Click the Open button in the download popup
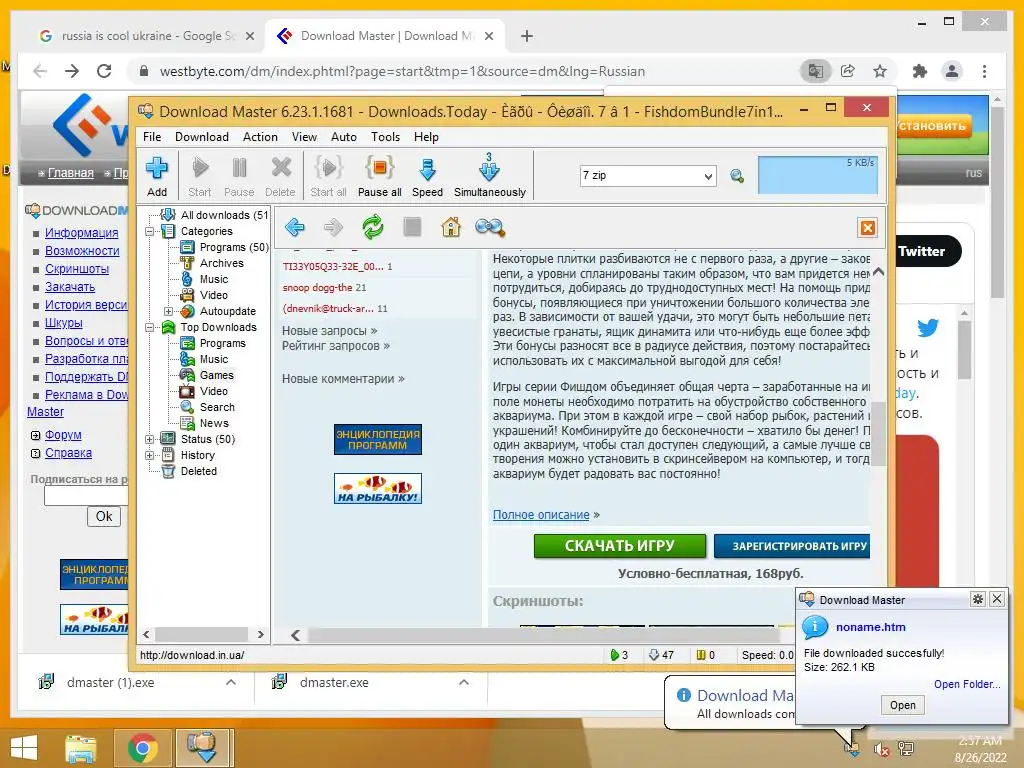 [903, 705]
